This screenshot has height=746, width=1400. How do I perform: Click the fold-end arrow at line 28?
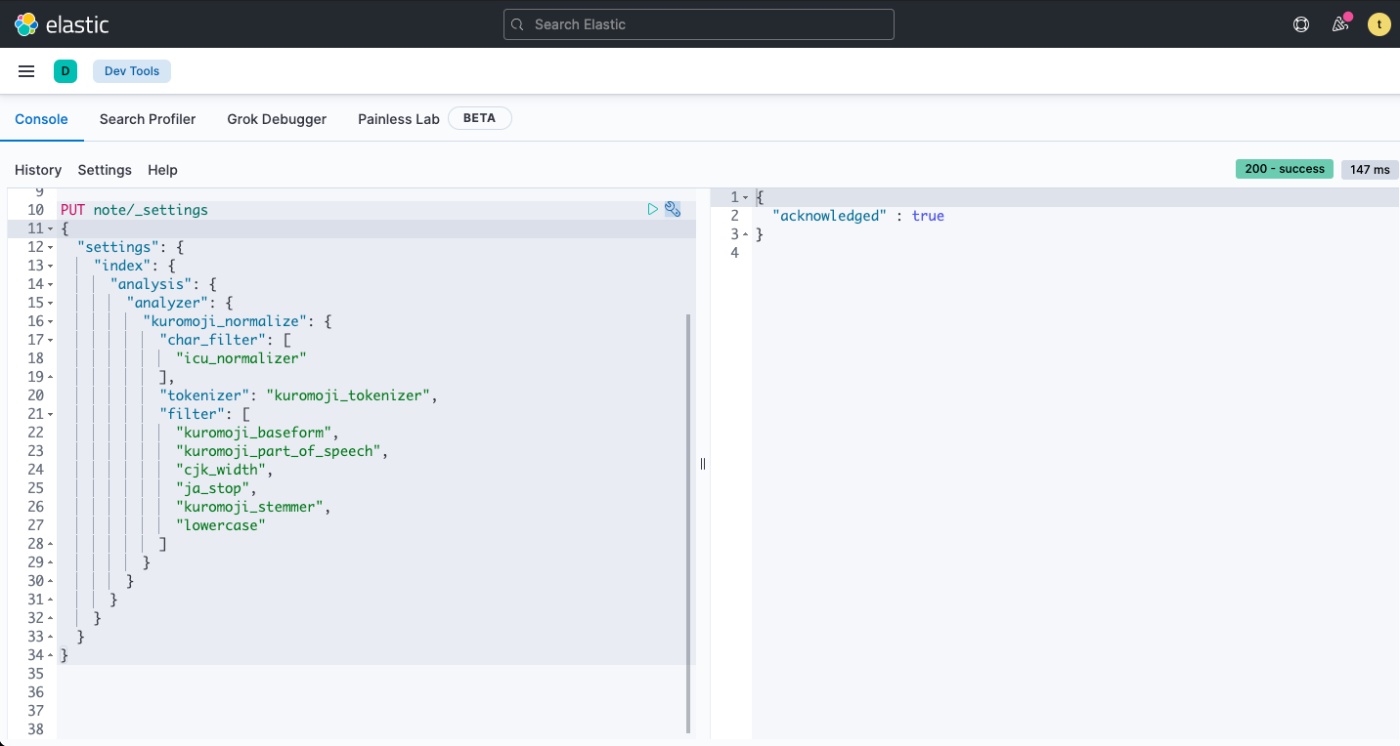[x=51, y=544]
